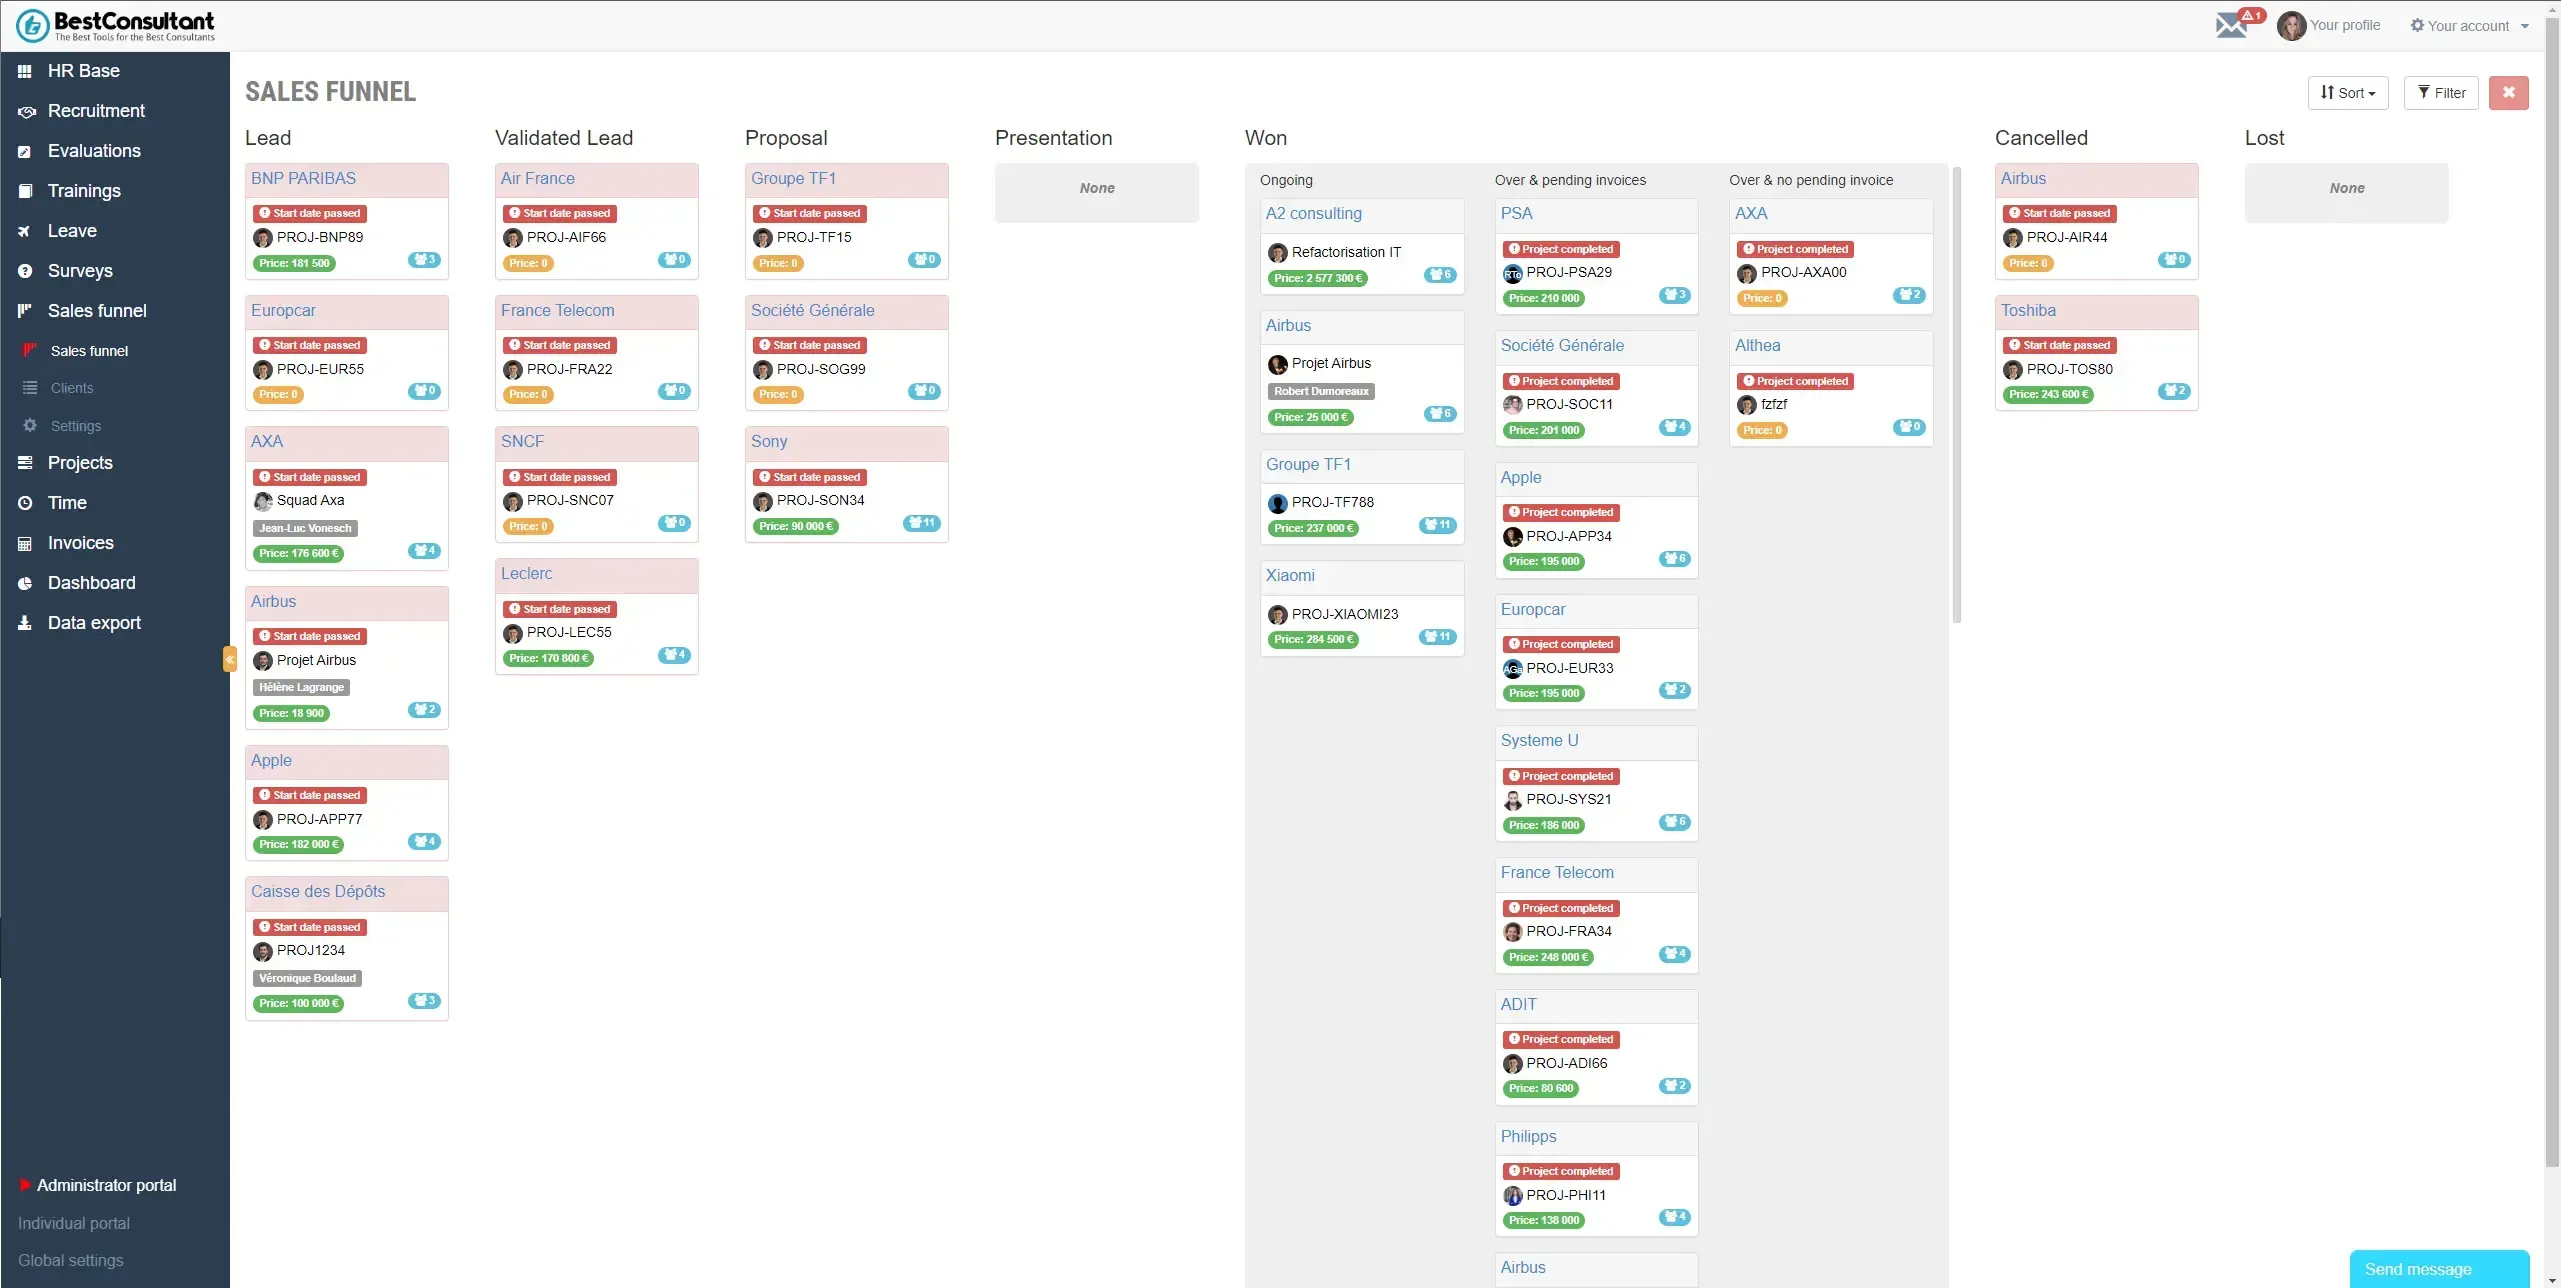Click team count badge on PROJ-ADI66 card
Viewport: 2561px width, 1288px height.
click(x=1675, y=1086)
